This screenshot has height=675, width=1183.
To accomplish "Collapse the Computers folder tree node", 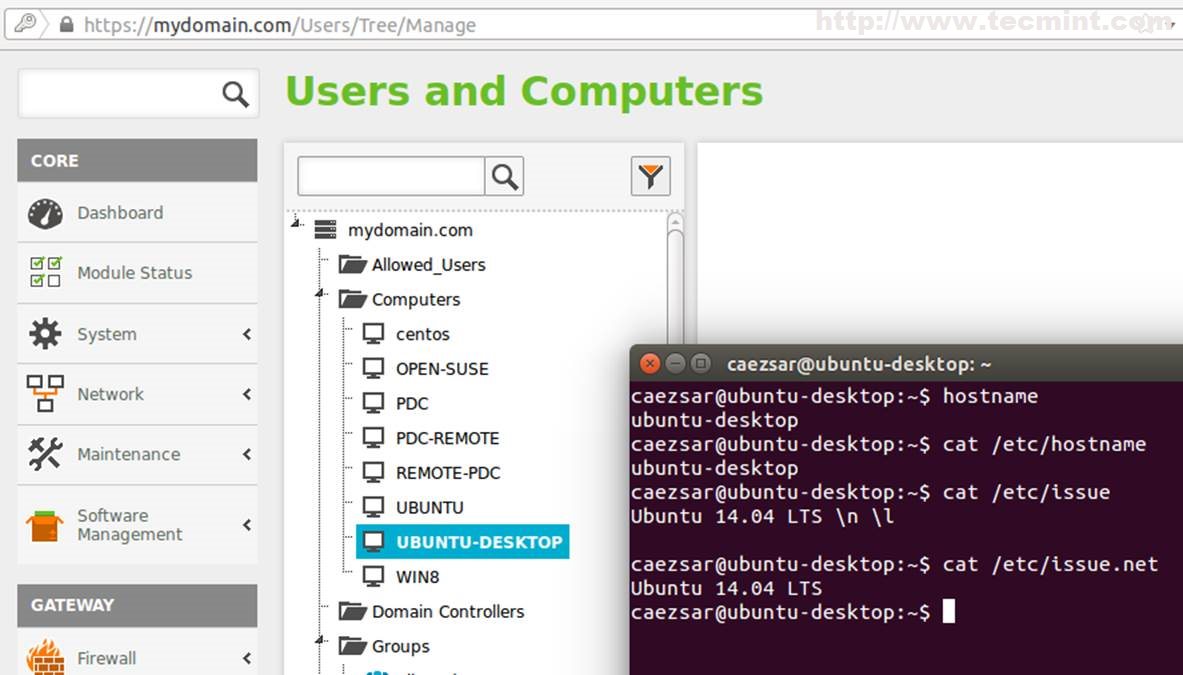I will [x=320, y=294].
